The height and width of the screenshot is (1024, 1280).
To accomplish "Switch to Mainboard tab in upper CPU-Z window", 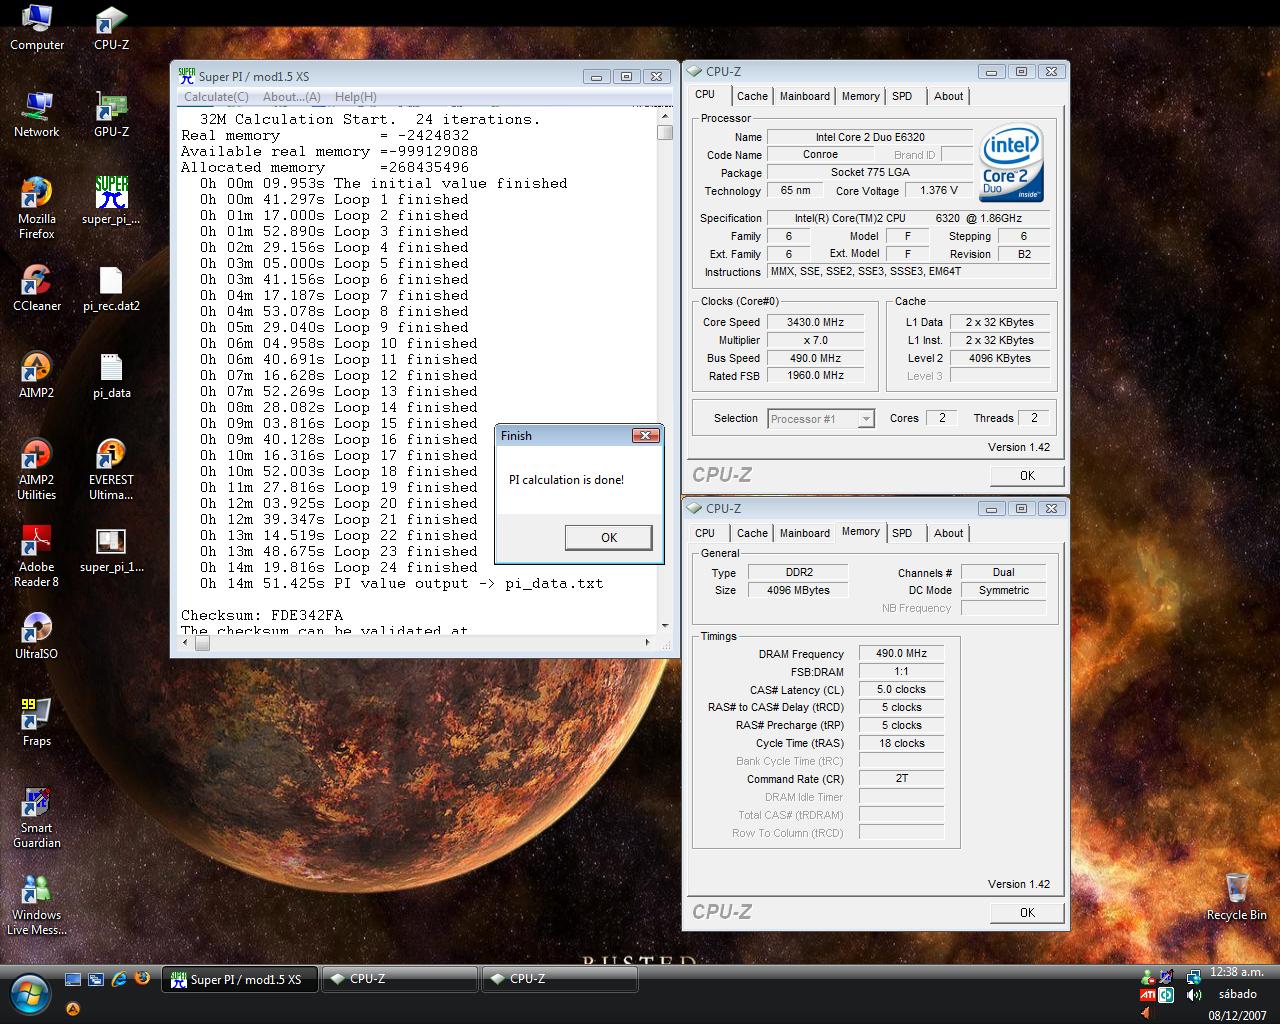I will pos(805,96).
